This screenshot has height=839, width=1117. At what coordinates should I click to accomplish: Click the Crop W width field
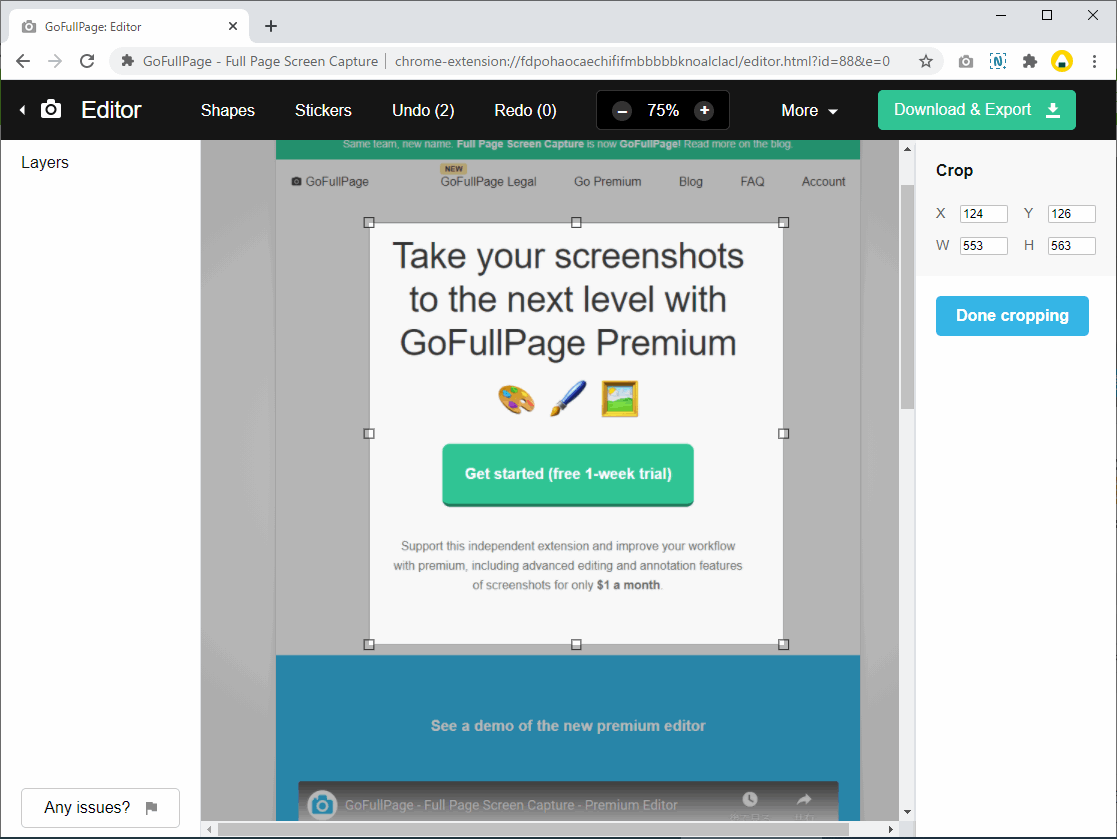point(984,246)
